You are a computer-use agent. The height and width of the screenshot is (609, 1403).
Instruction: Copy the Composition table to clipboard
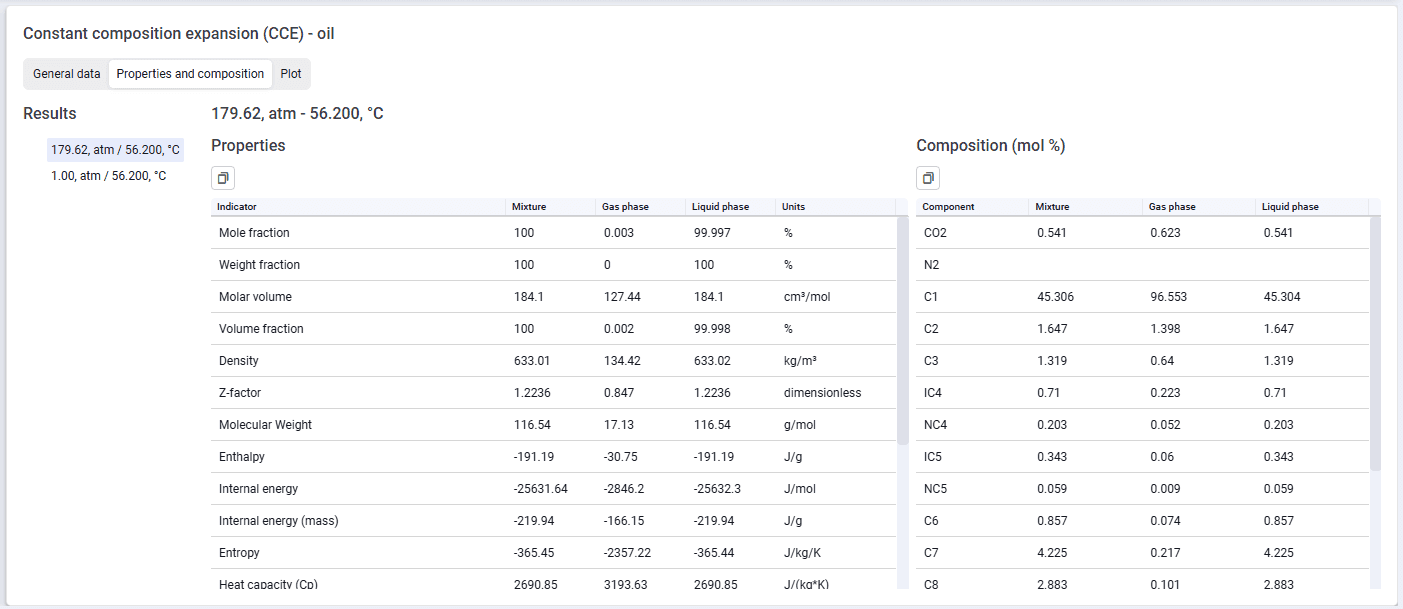point(928,178)
